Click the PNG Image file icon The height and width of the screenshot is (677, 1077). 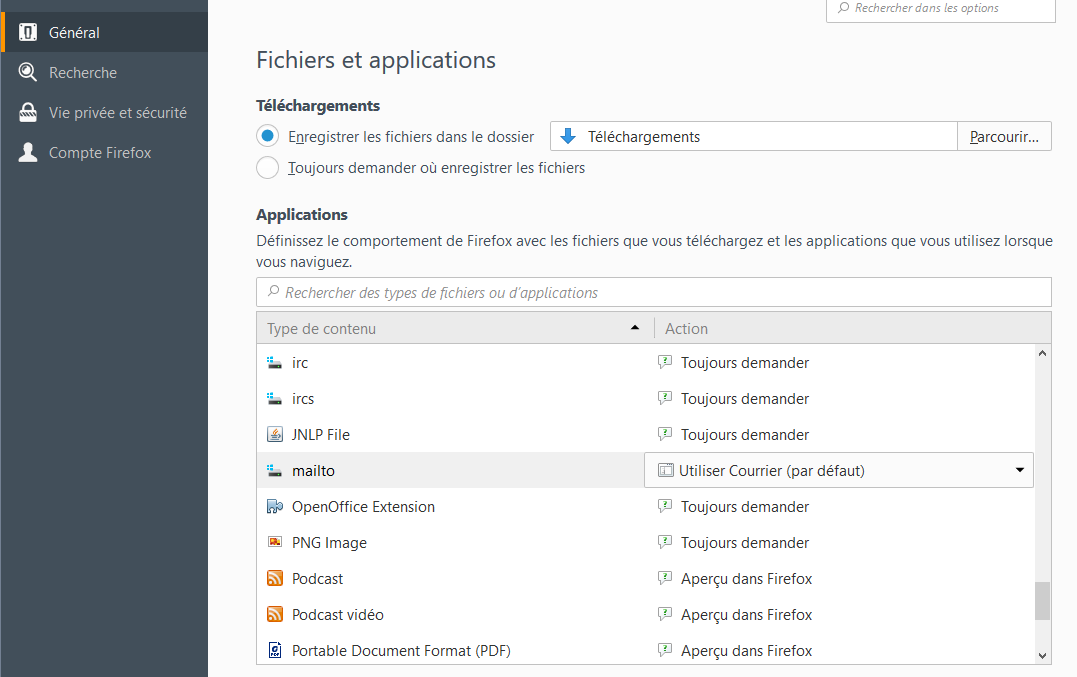pyautogui.click(x=275, y=543)
